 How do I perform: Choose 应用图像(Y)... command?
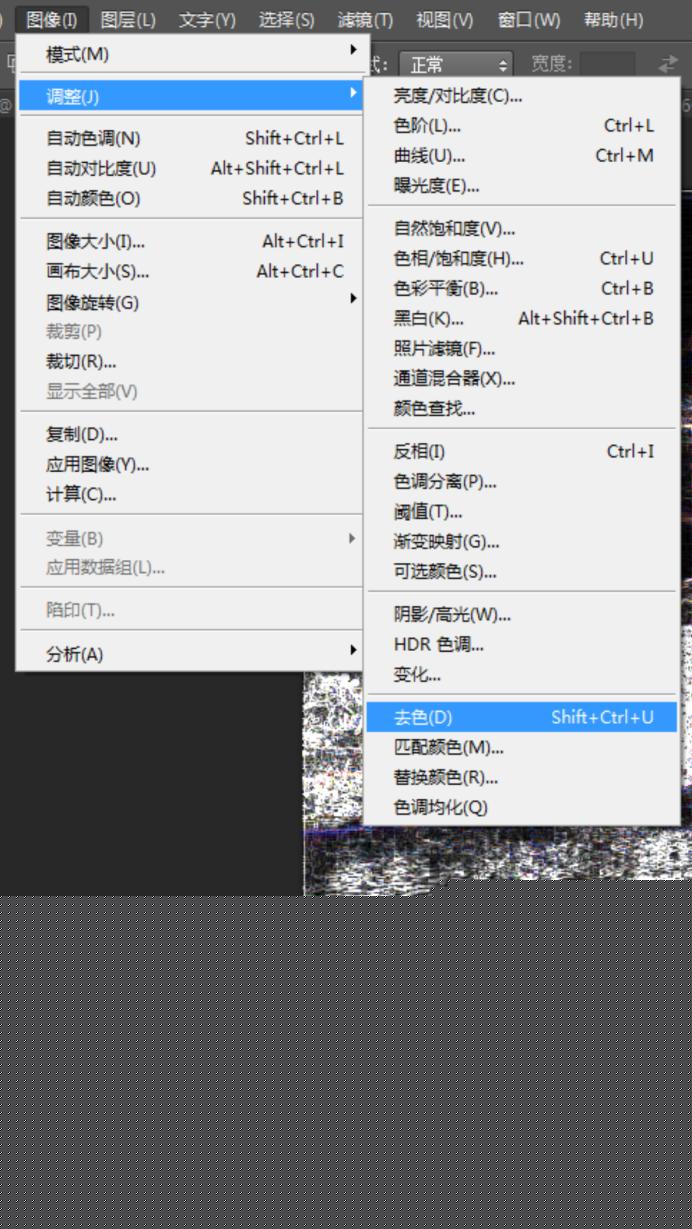191,464
